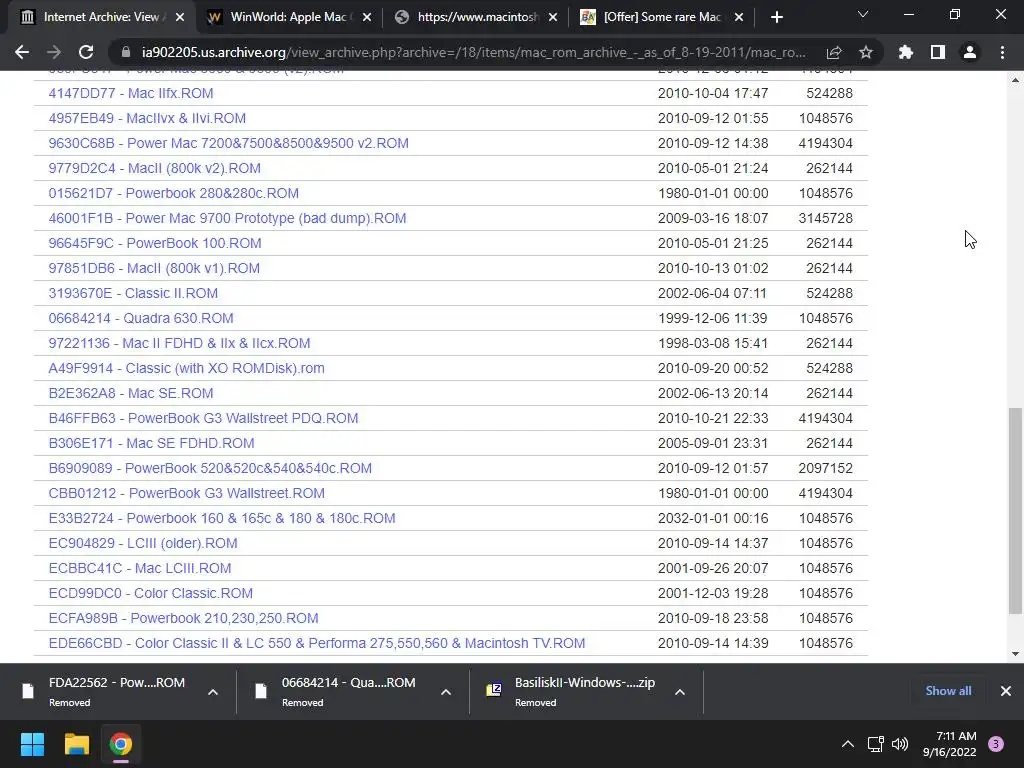Bookmark this page with star icon
This screenshot has width=1024, height=768.
tap(866, 52)
